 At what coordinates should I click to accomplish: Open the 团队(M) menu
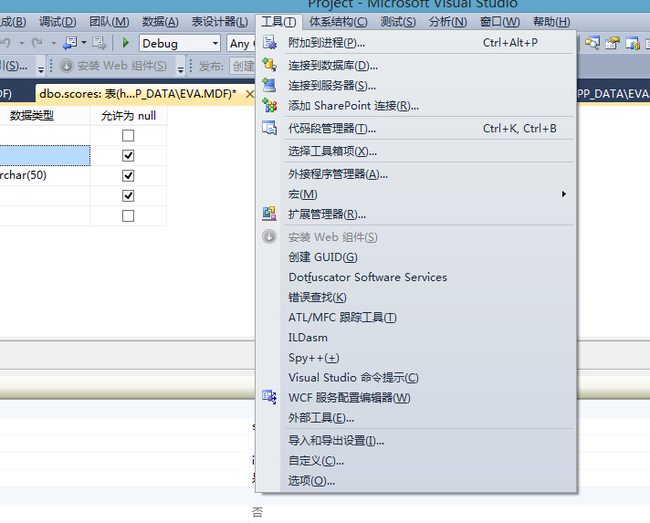(109, 22)
